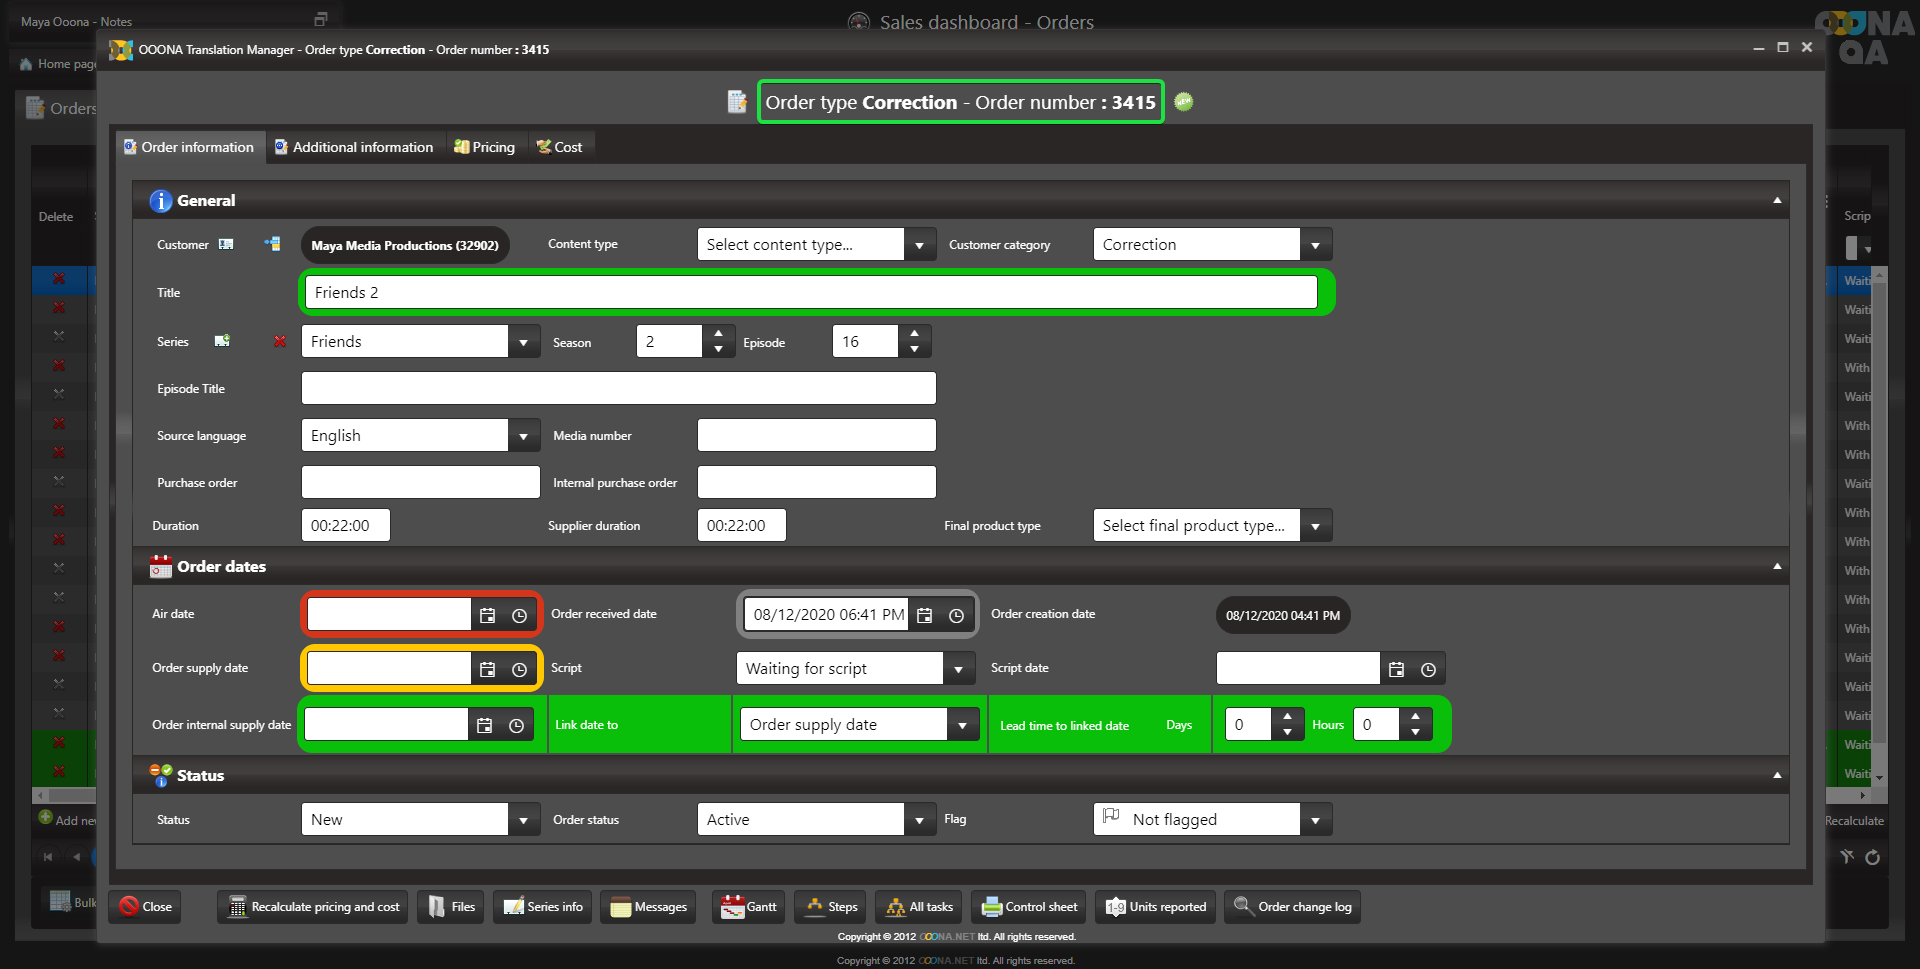Click the customer card icon beside Customer label
This screenshot has height=969, width=1920.
click(x=226, y=245)
